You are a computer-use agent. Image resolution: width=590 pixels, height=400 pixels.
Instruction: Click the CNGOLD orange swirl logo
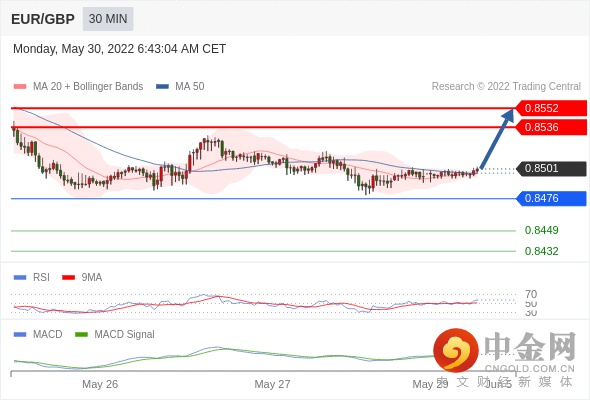tap(456, 350)
